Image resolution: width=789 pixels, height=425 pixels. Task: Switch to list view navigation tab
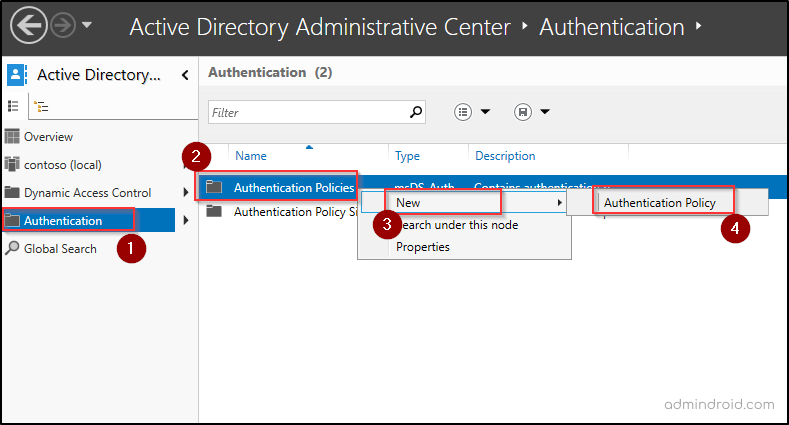point(13,106)
